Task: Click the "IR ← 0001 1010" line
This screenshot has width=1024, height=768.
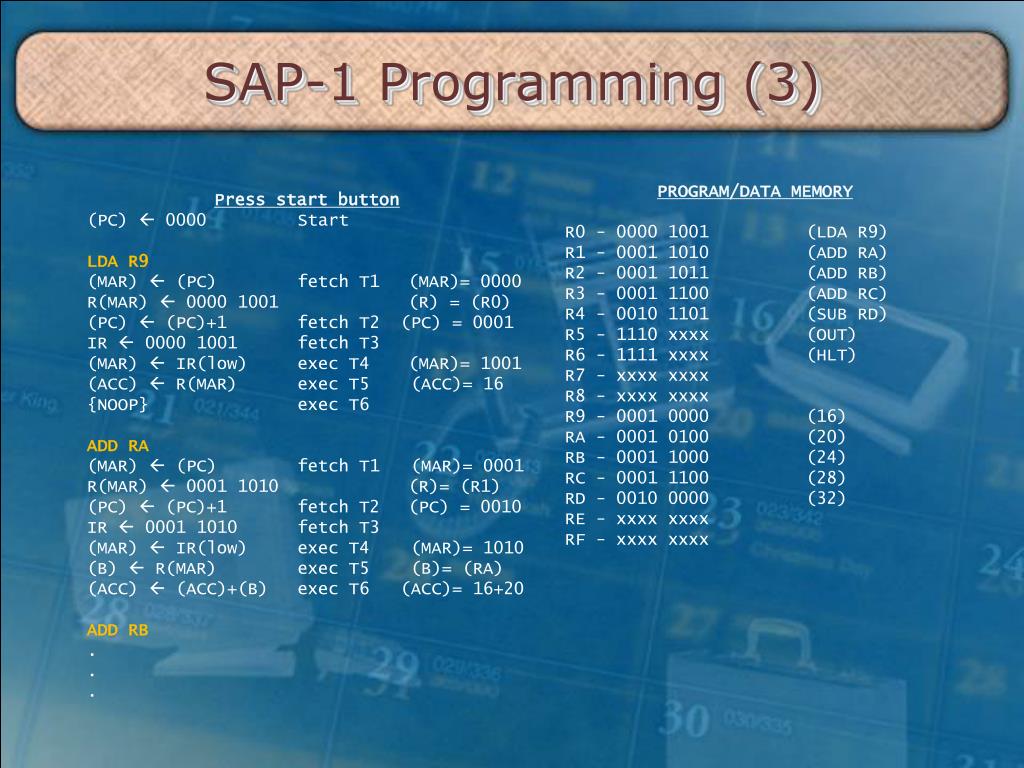Action: point(162,527)
